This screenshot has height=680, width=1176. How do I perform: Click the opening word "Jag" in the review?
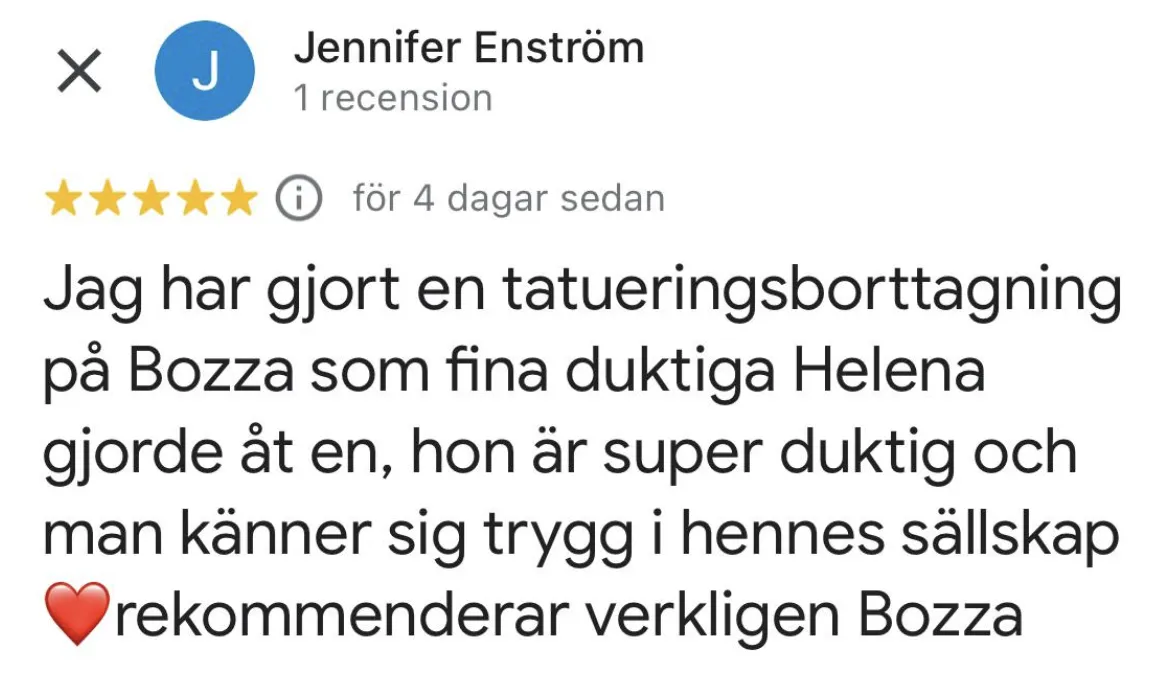coord(92,292)
